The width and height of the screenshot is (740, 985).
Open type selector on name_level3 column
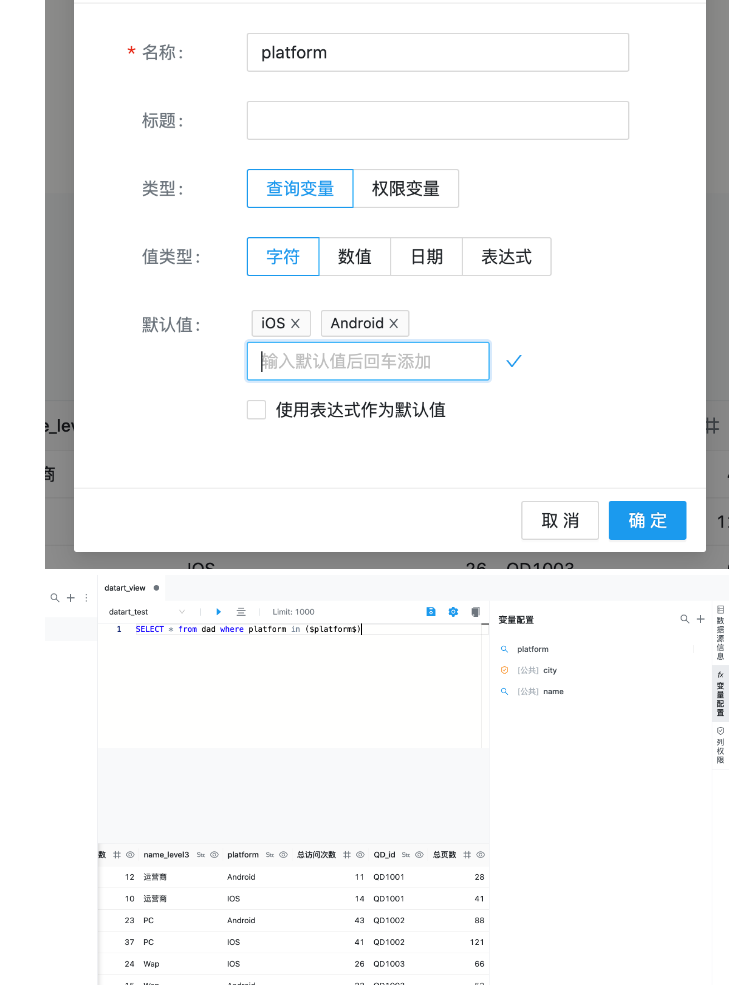click(201, 855)
